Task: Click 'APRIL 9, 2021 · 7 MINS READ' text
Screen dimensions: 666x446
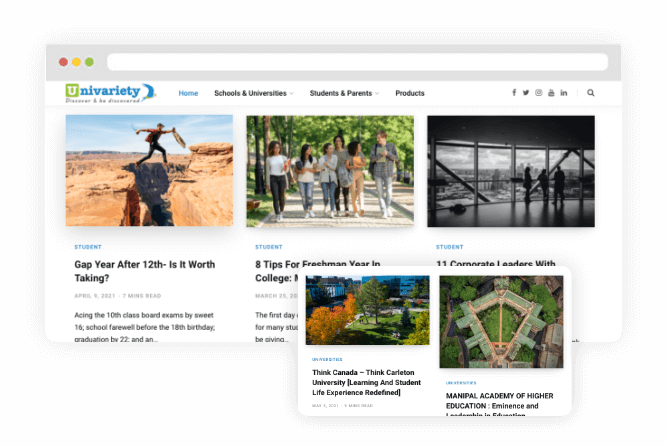Action: click(x=118, y=296)
